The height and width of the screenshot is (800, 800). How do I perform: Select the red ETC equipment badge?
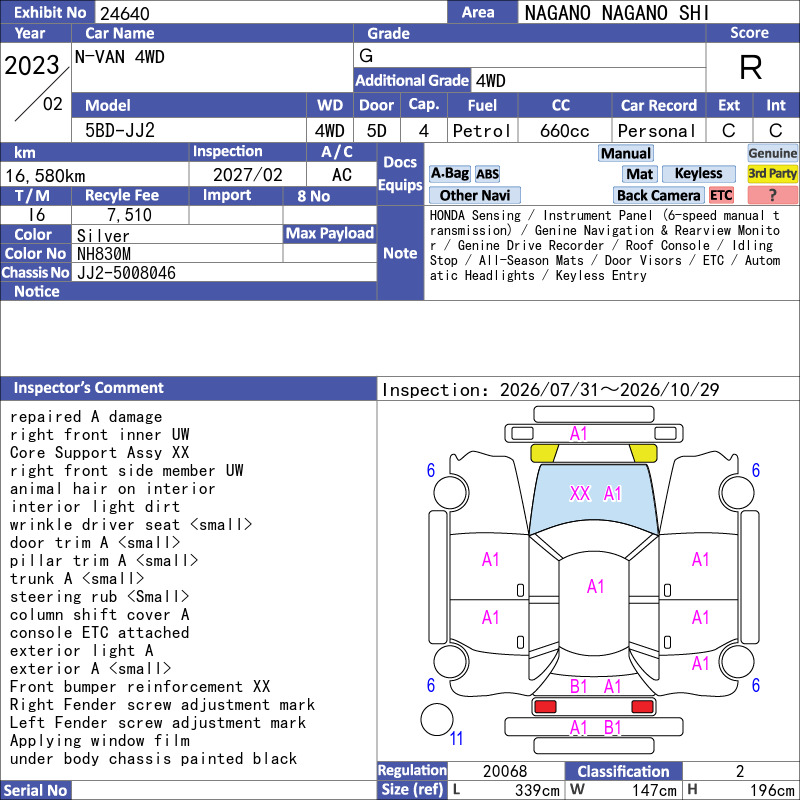[x=721, y=195]
